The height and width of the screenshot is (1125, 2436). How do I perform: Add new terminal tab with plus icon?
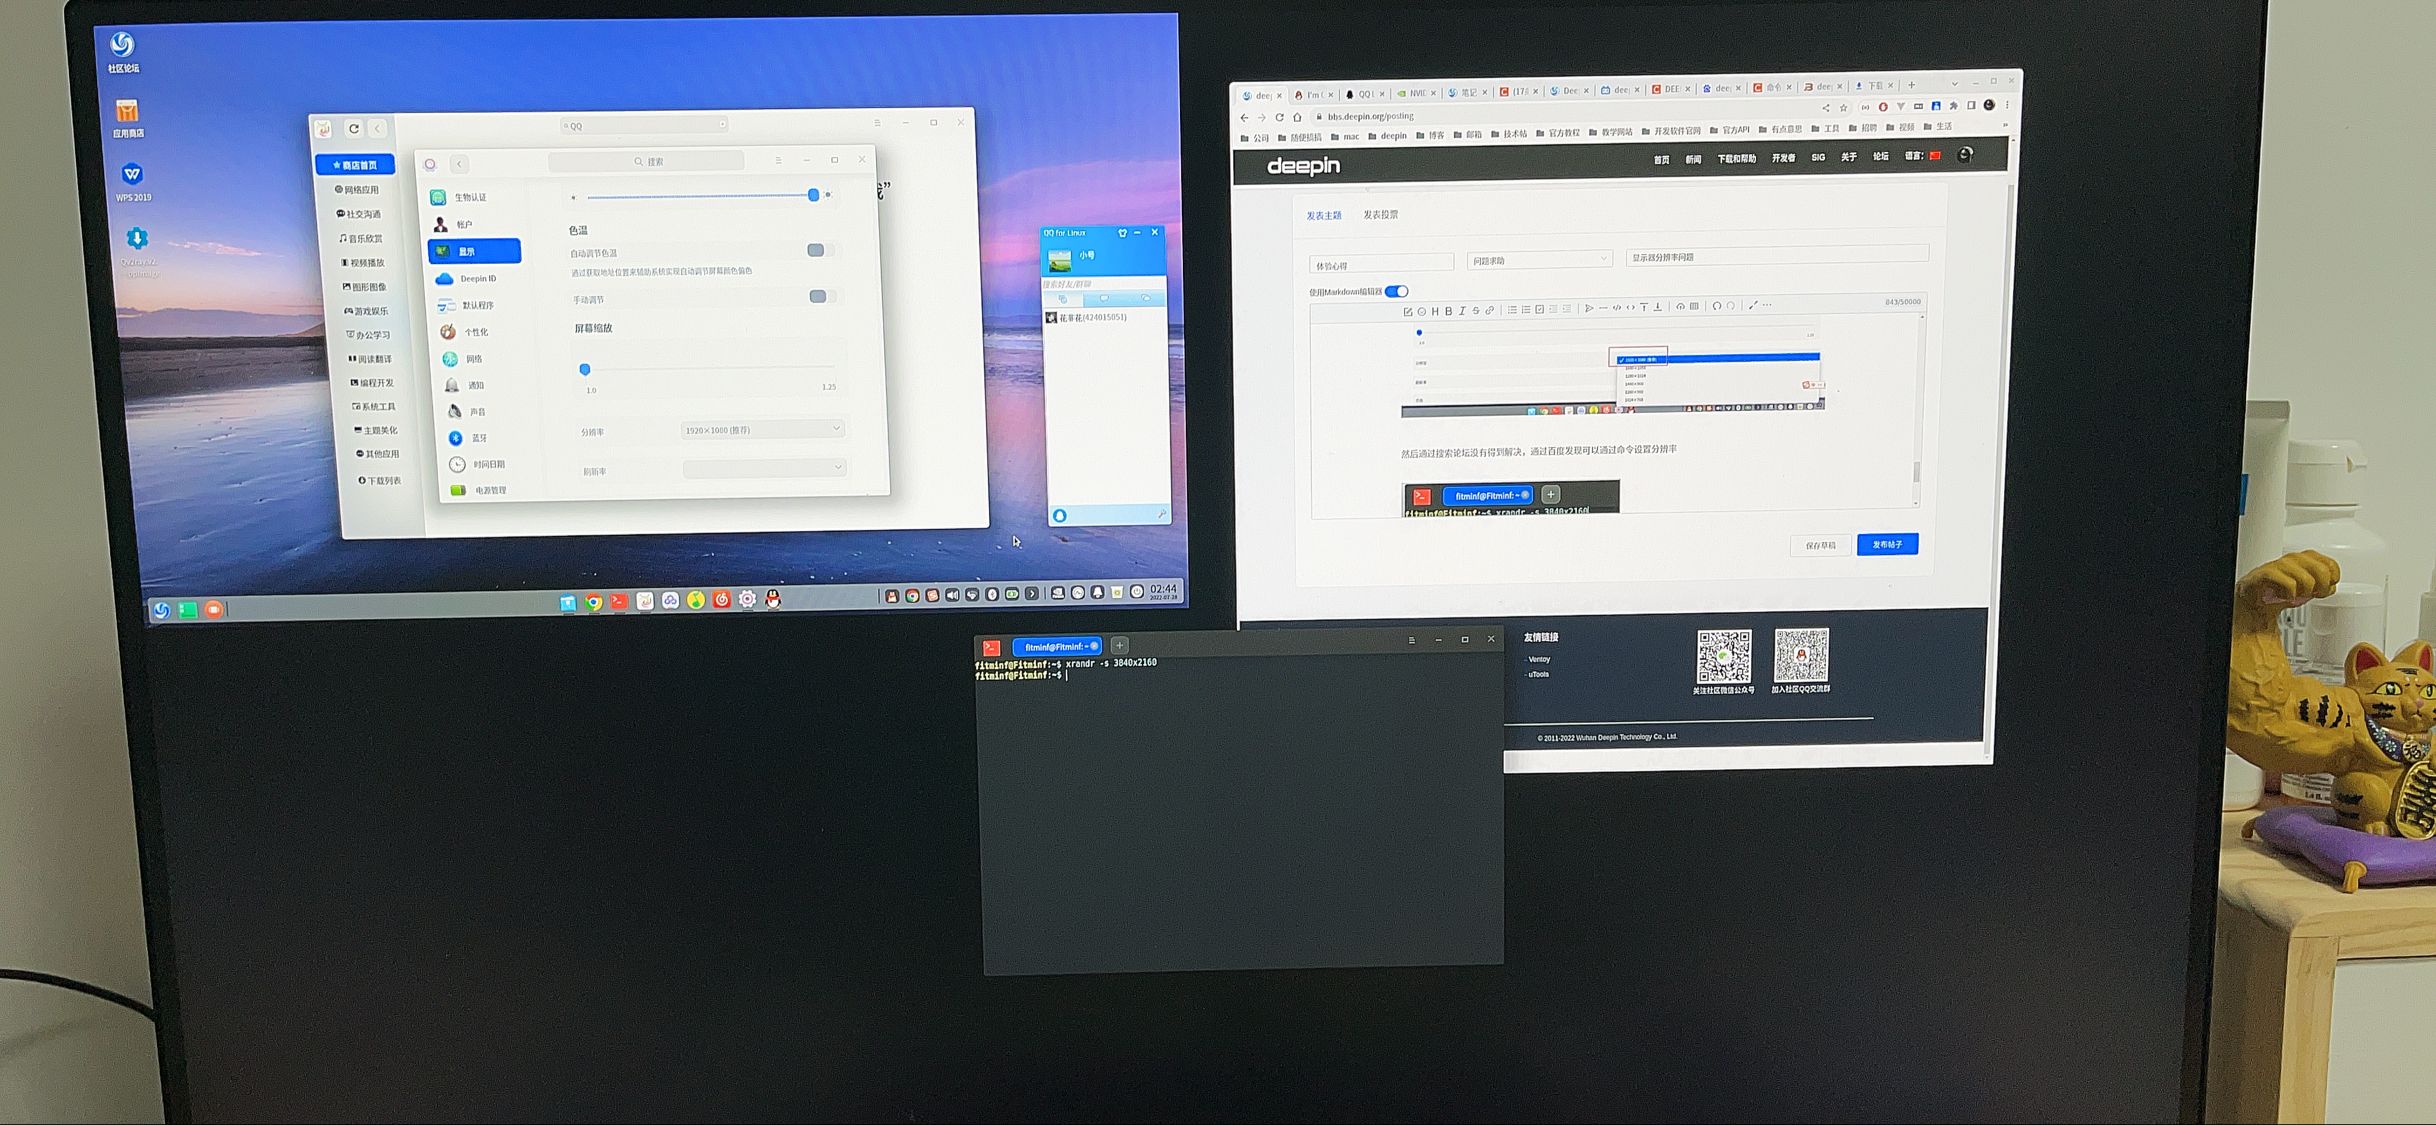[1120, 646]
